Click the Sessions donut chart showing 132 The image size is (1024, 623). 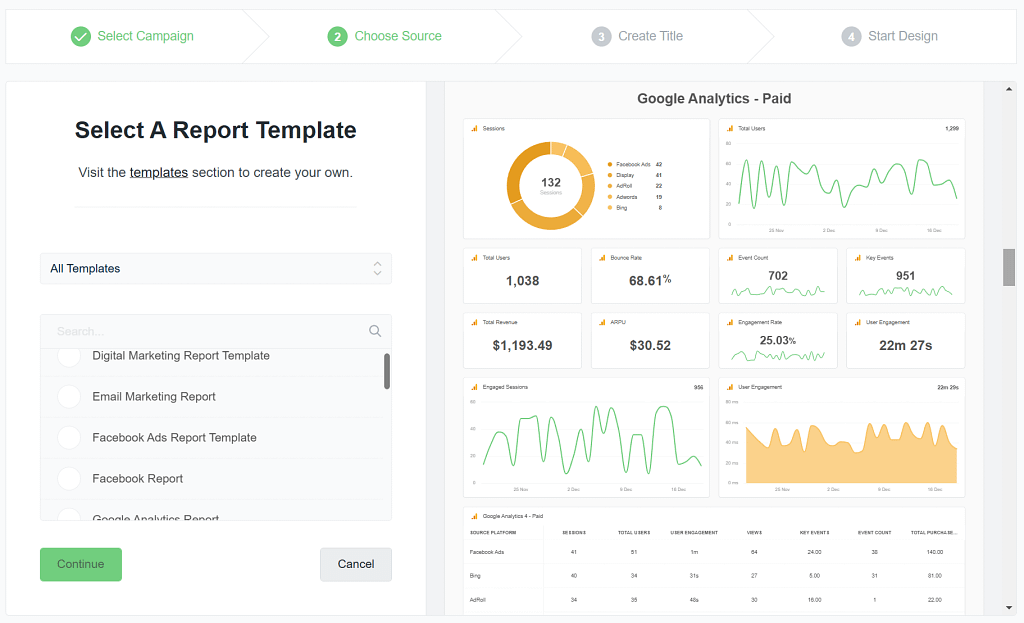551,186
